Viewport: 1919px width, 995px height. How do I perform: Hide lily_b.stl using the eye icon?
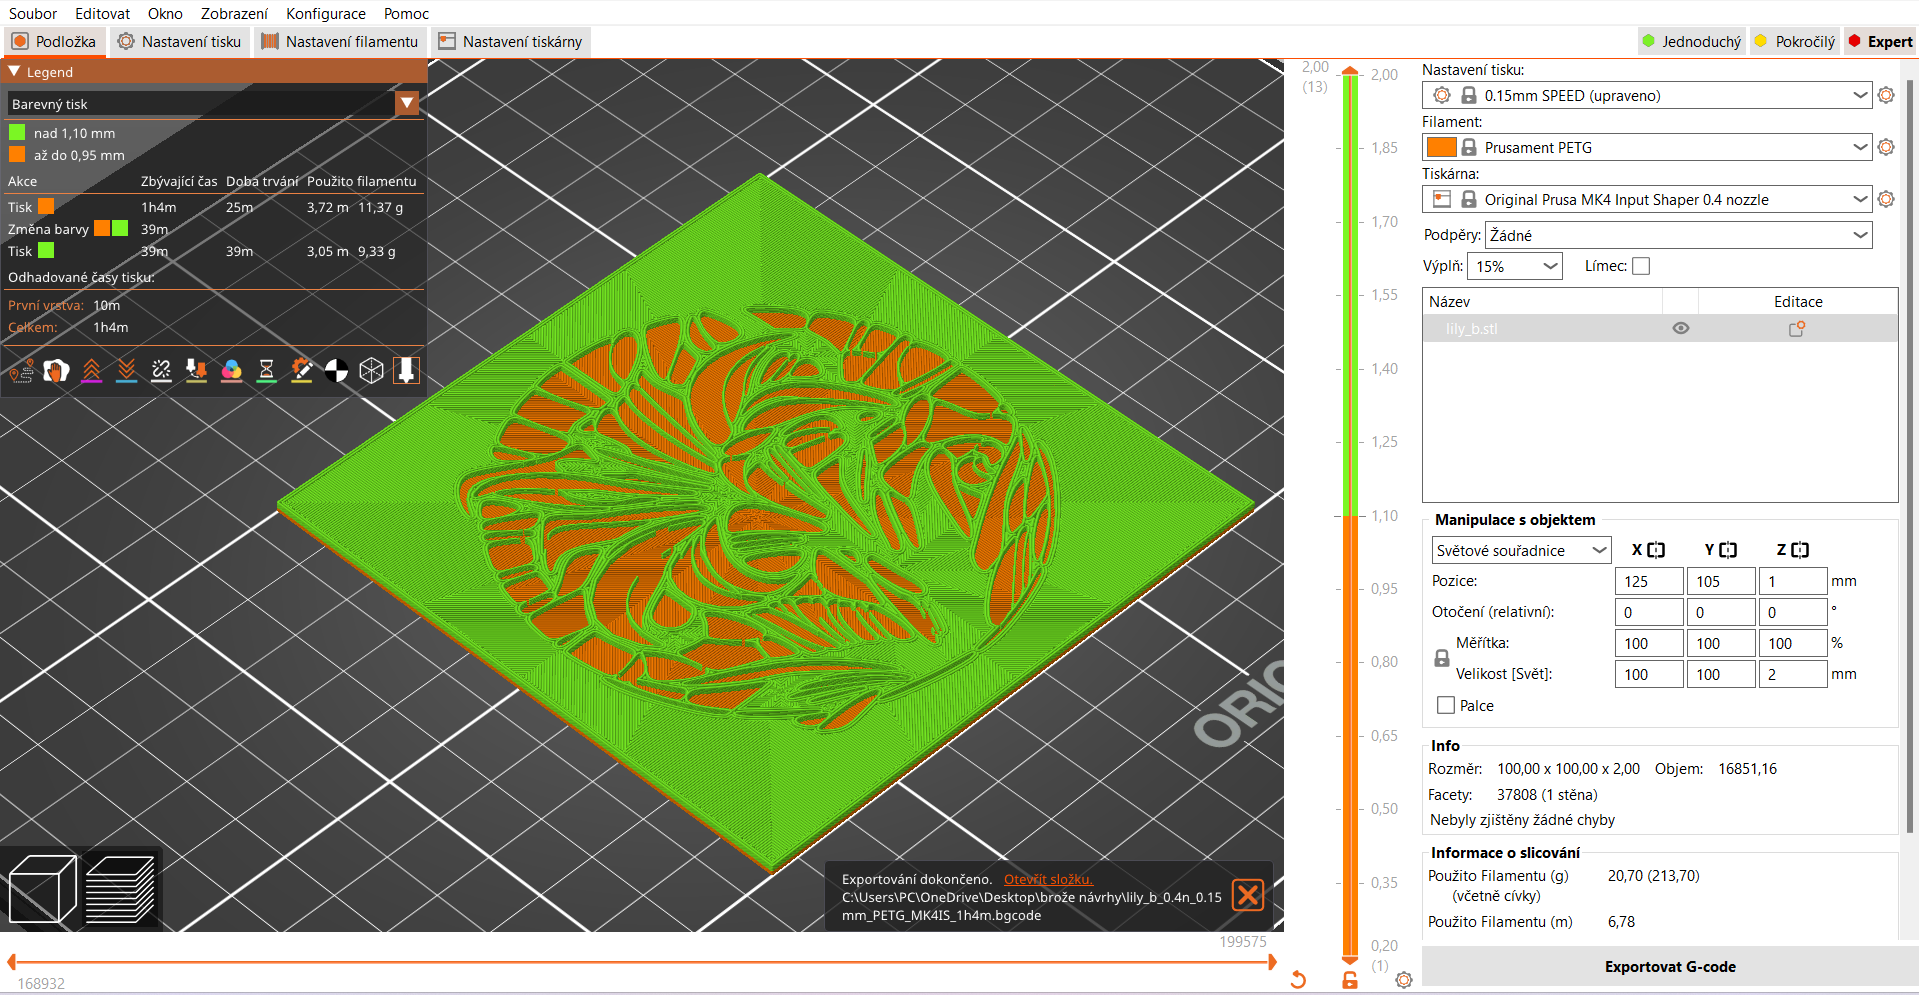(1681, 329)
